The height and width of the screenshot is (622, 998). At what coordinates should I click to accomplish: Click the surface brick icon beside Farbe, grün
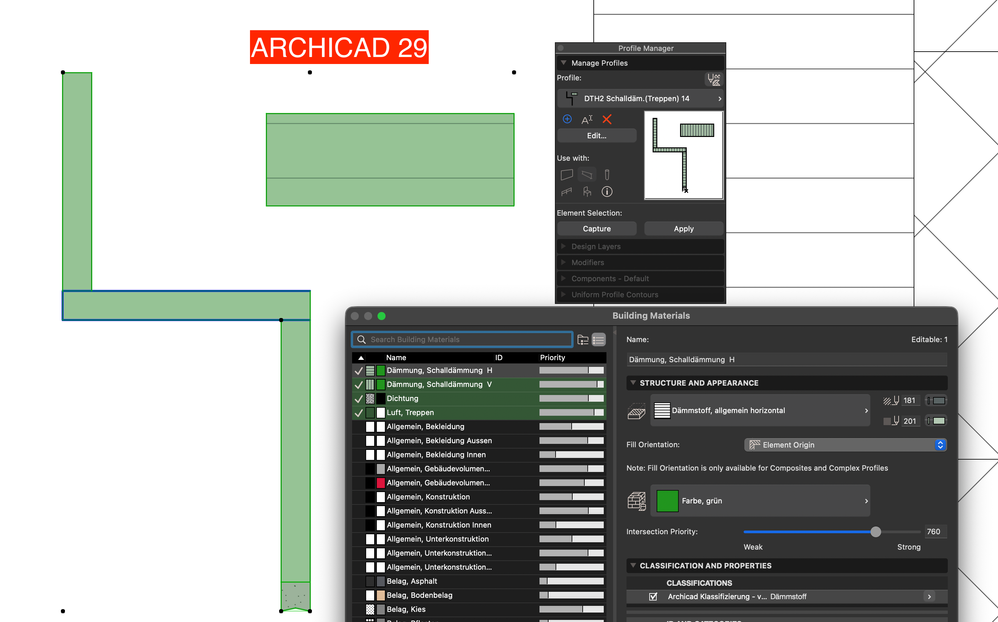tap(636, 501)
